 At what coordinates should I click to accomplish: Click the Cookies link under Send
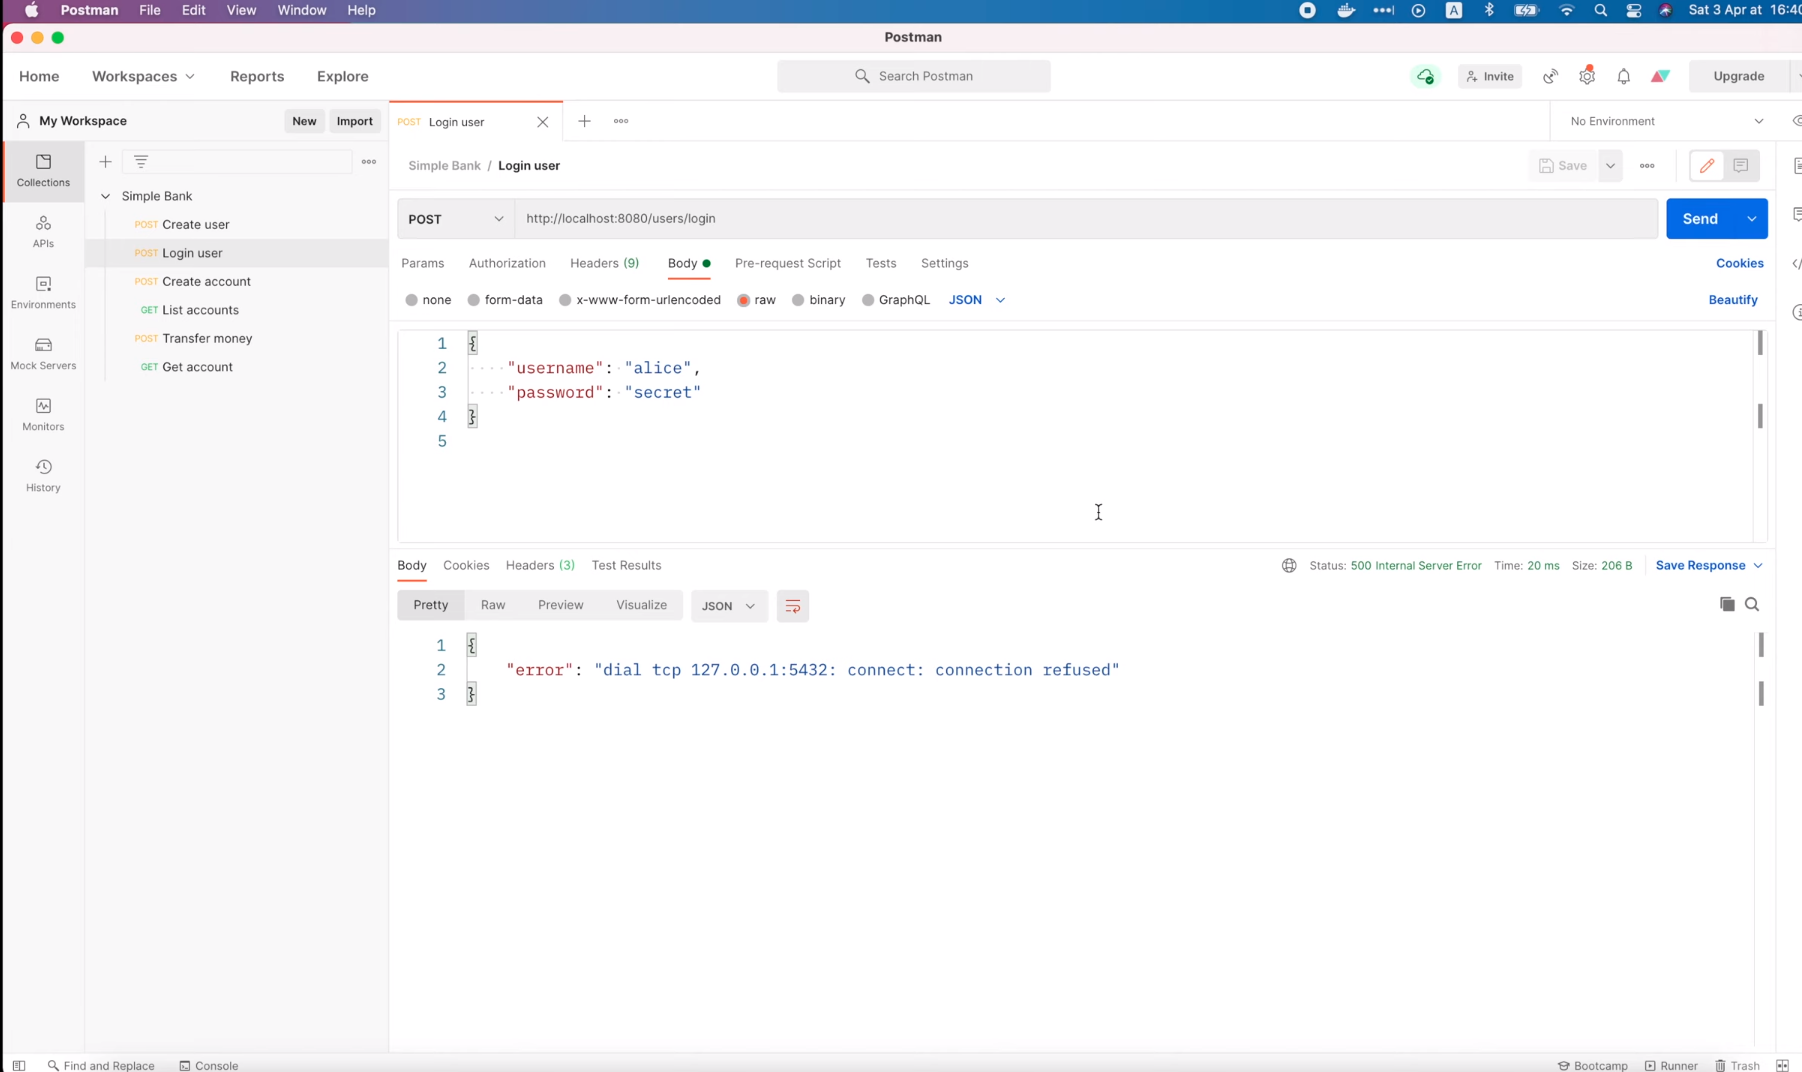(1740, 263)
